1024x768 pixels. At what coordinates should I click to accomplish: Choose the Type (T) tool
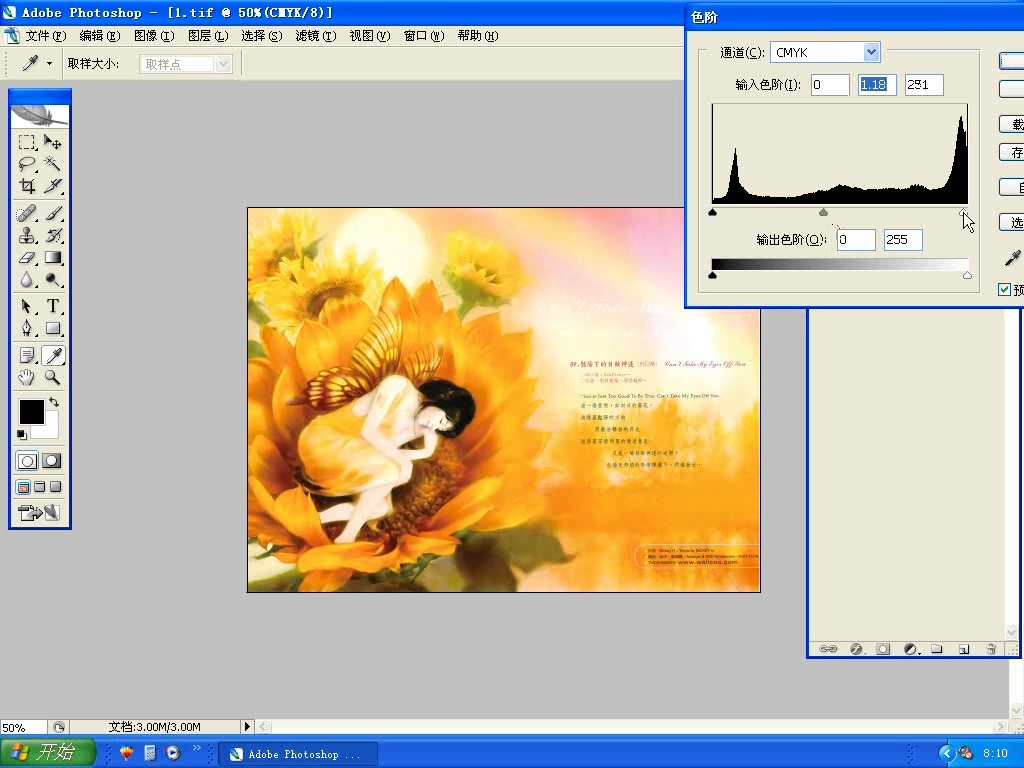(53, 306)
